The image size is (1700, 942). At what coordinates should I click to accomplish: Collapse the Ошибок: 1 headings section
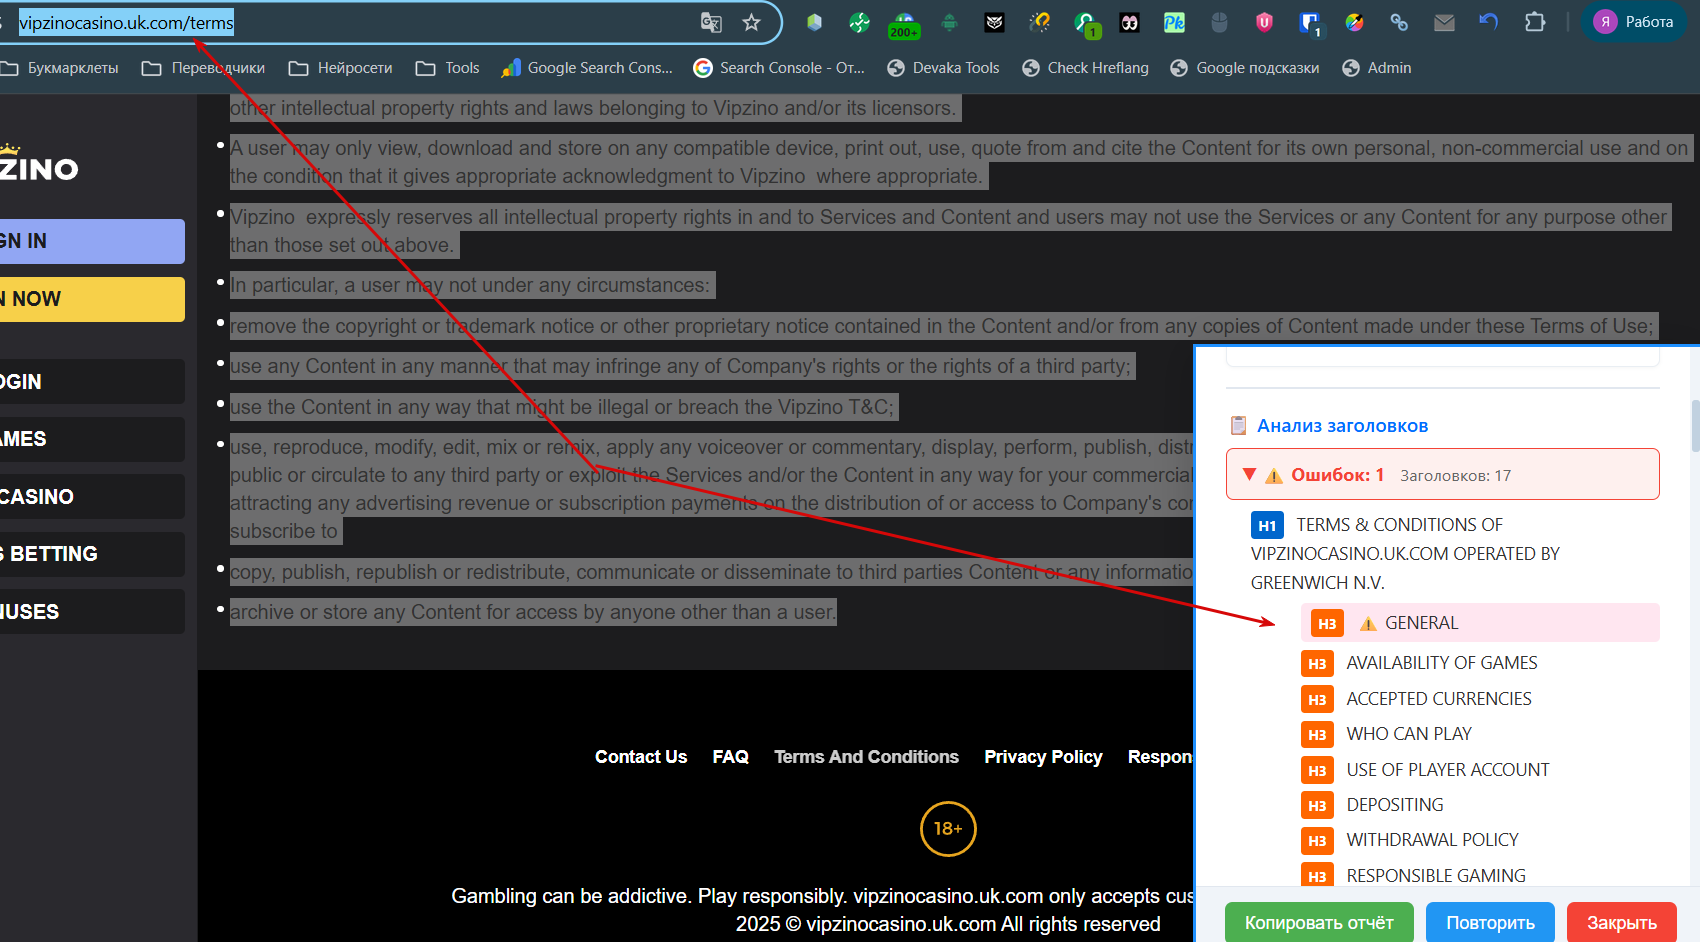[x=1442, y=475]
